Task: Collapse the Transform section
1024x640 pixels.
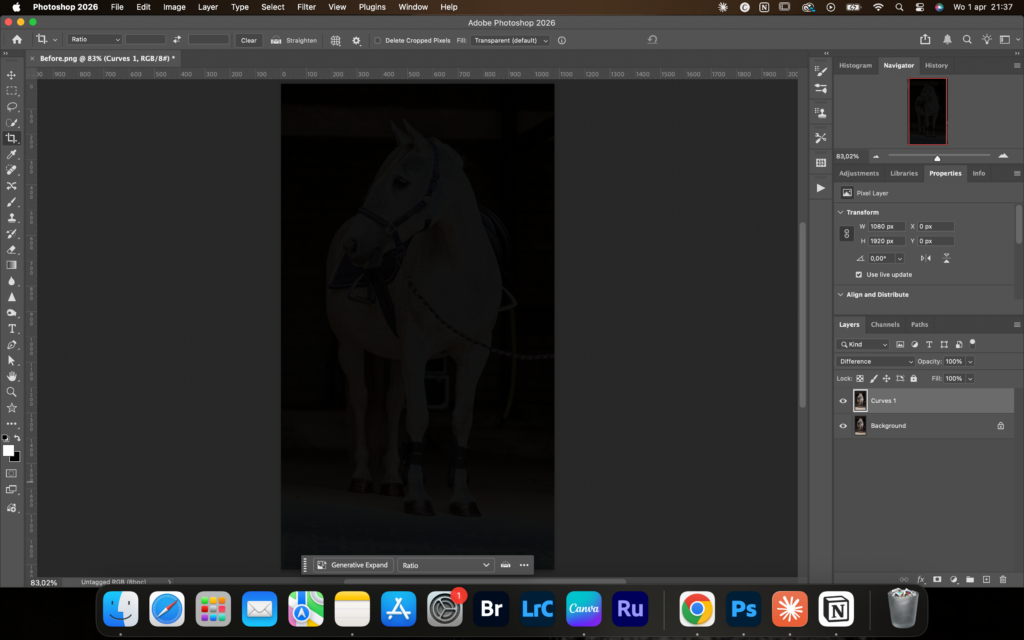Action: click(x=840, y=212)
